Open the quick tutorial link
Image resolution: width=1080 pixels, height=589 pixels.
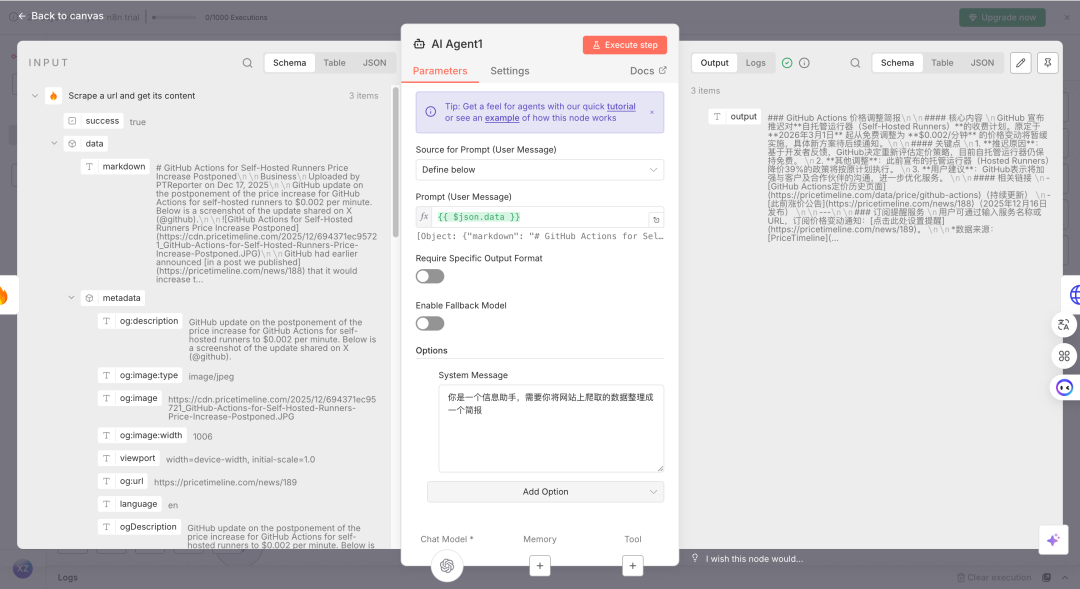(x=621, y=106)
